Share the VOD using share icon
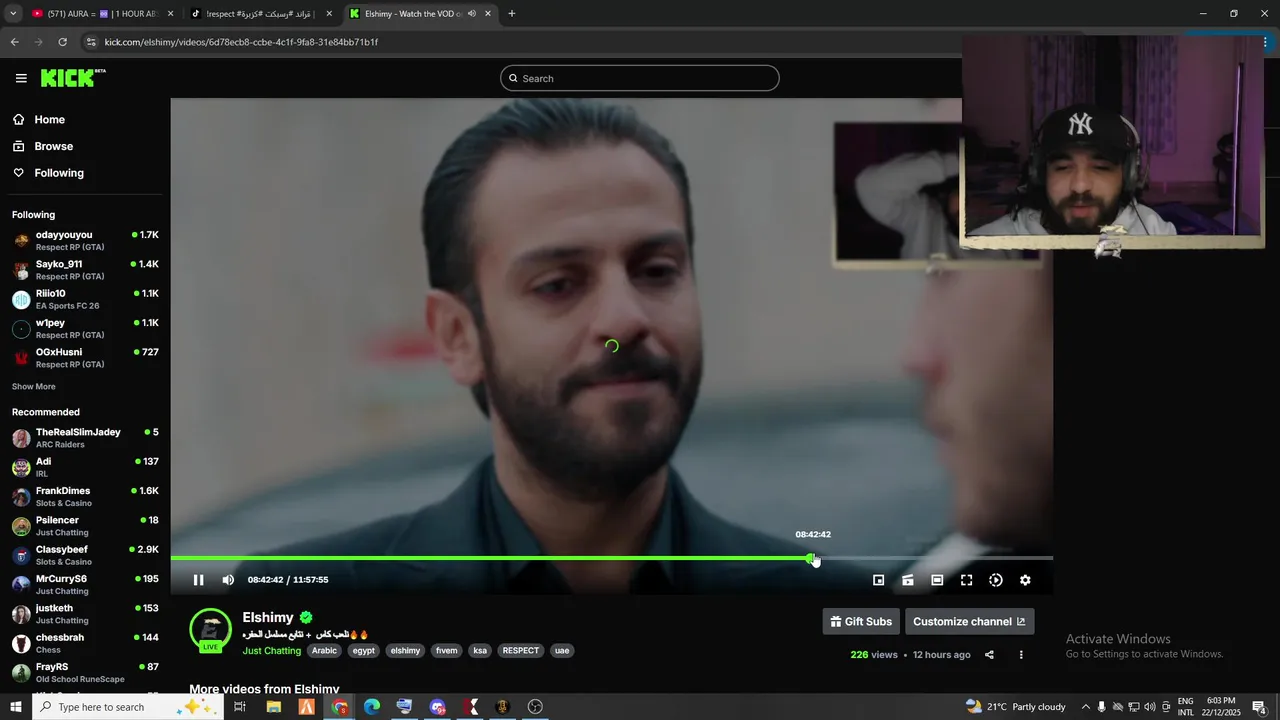Viewport: 1280px width, 720px height. (x=989, y=655)
